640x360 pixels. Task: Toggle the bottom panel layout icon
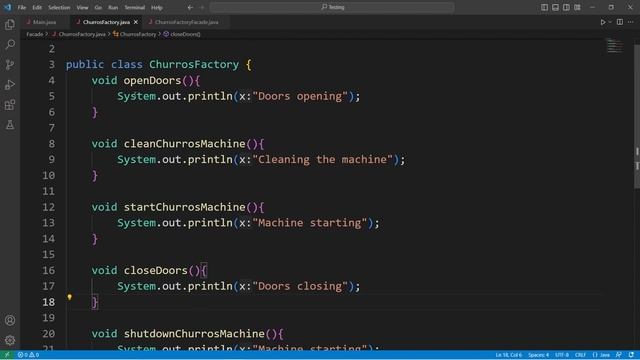tap(556, 7)
